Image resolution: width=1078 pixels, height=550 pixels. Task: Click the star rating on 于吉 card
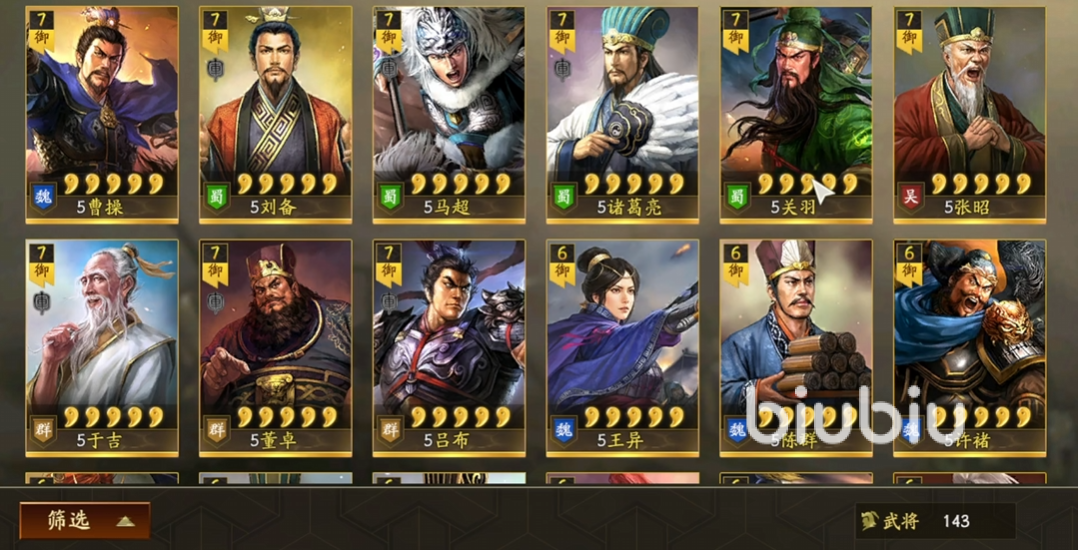click(113, 416)
